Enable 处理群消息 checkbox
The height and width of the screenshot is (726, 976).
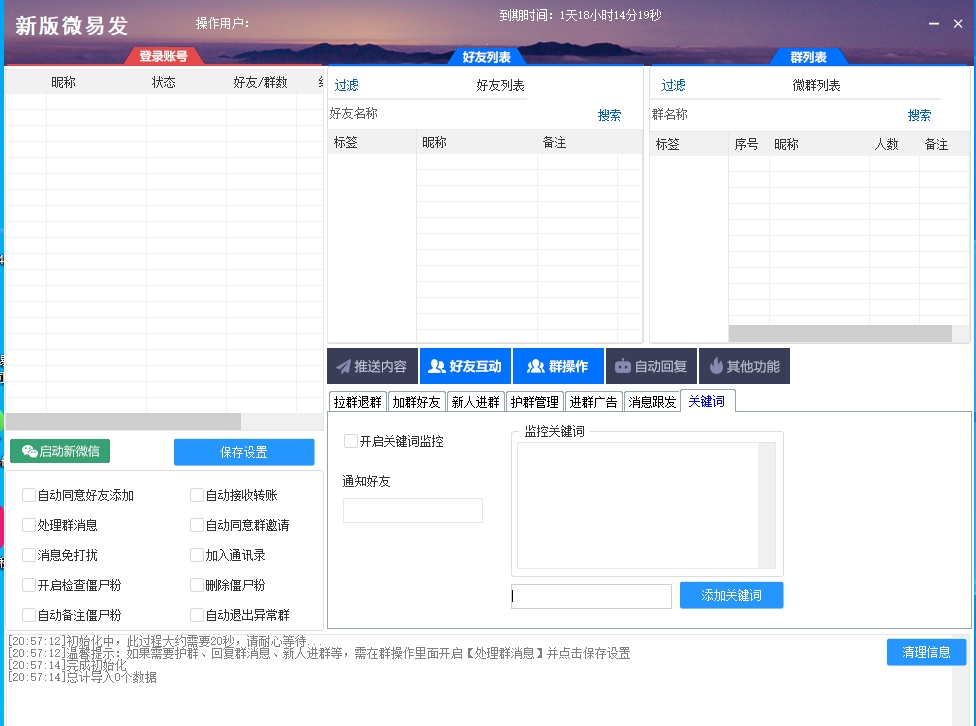(x=29, y=525)
